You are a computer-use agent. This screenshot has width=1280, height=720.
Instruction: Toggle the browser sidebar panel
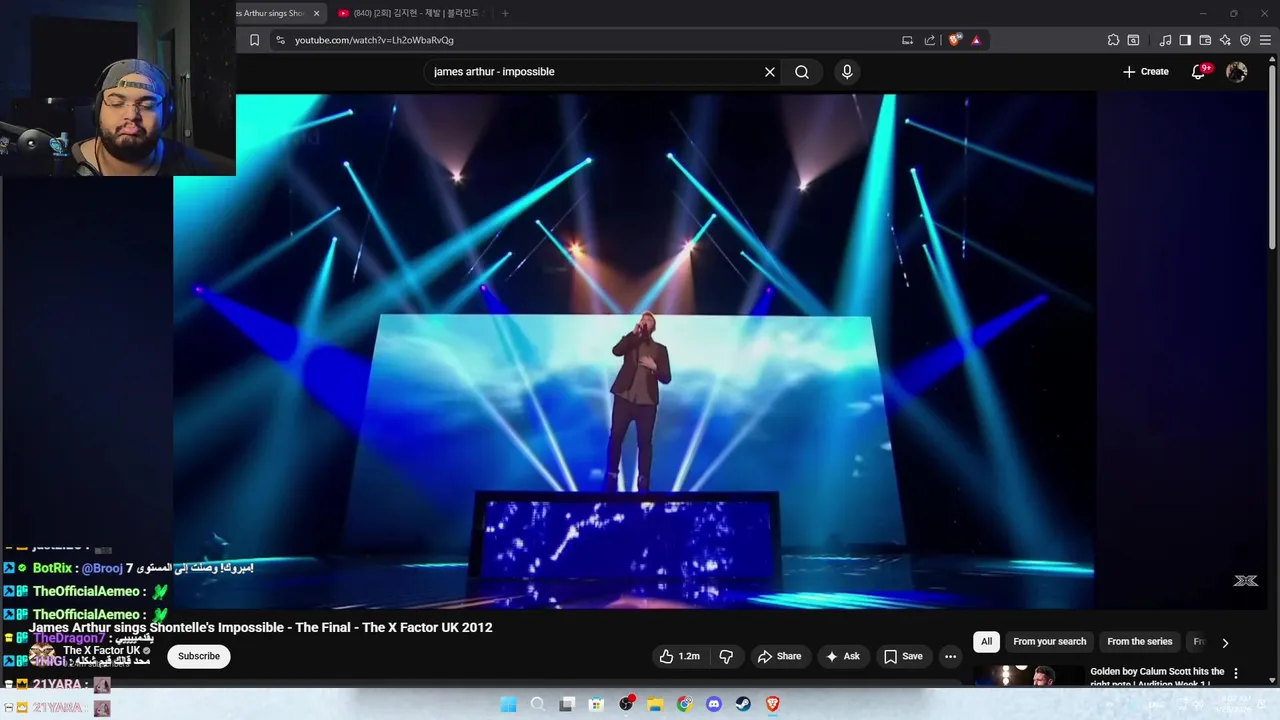(1185, 40)
